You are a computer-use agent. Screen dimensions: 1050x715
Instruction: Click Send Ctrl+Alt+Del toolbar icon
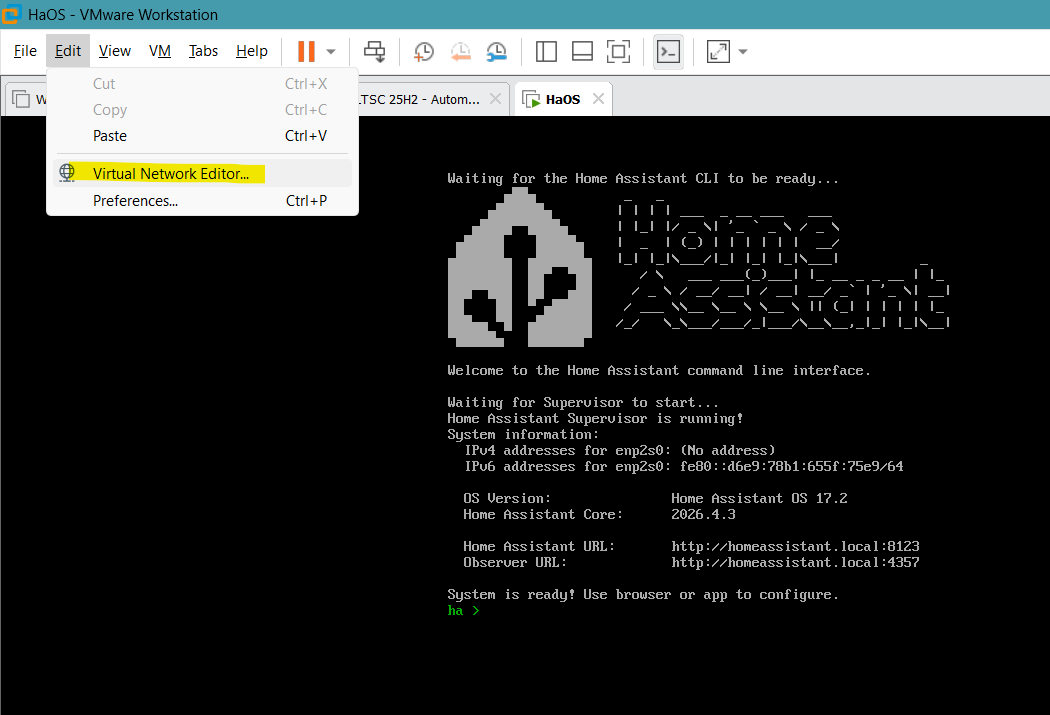pyautogui.click(x=374, y=52)
